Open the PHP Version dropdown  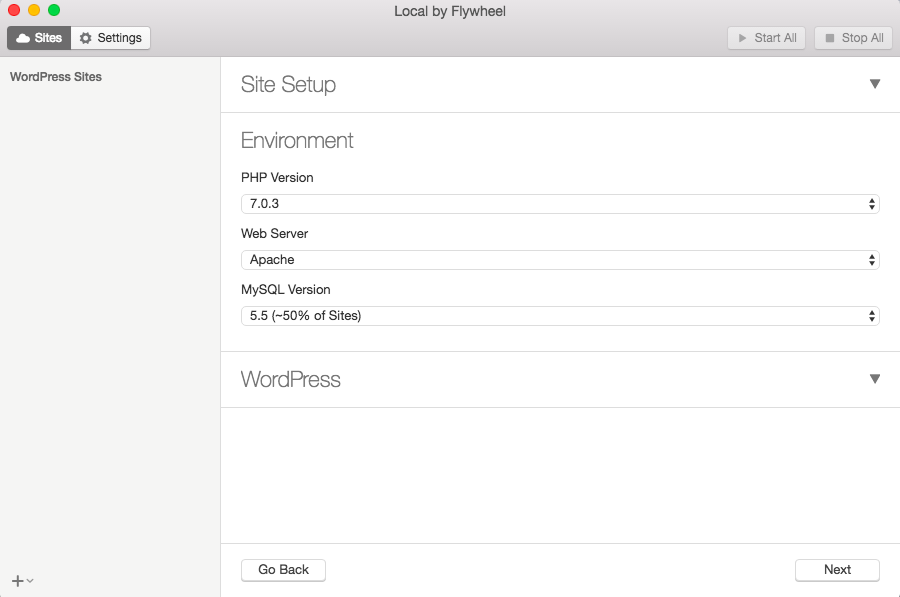click(560, 204)
